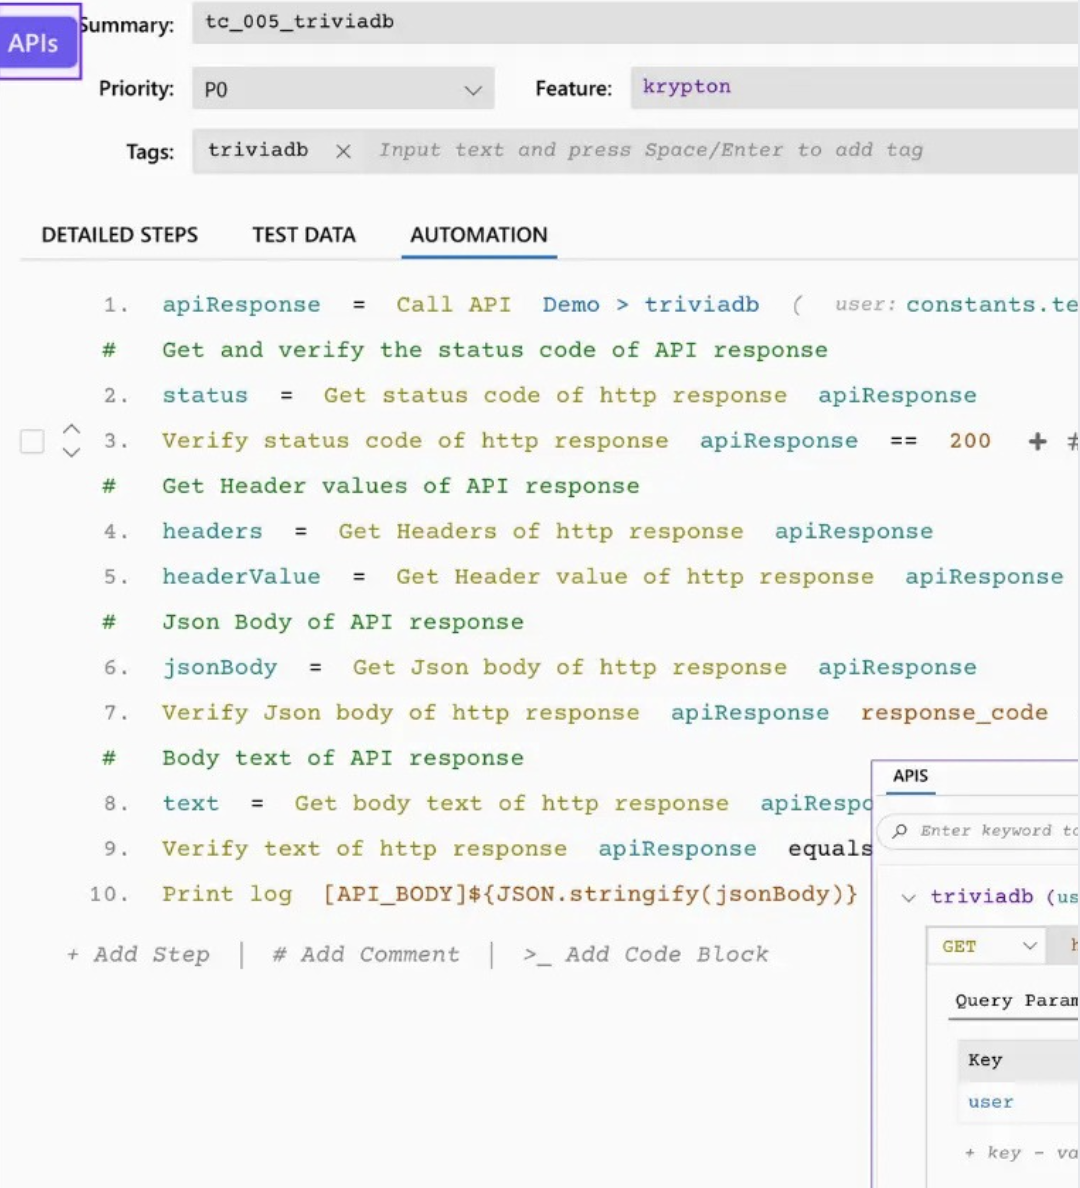This screenshot has height=1188, width=1080.
Task: Click the search magnifier in the APIS panel
Action: (x=899, y=830)
